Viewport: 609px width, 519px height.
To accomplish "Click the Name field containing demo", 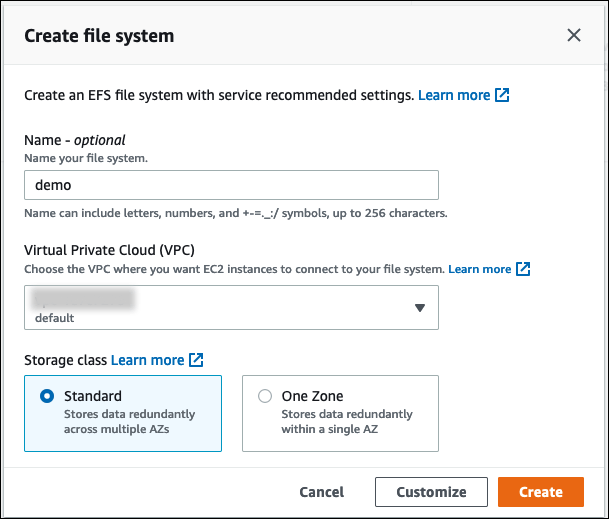I will coord(230,185).
